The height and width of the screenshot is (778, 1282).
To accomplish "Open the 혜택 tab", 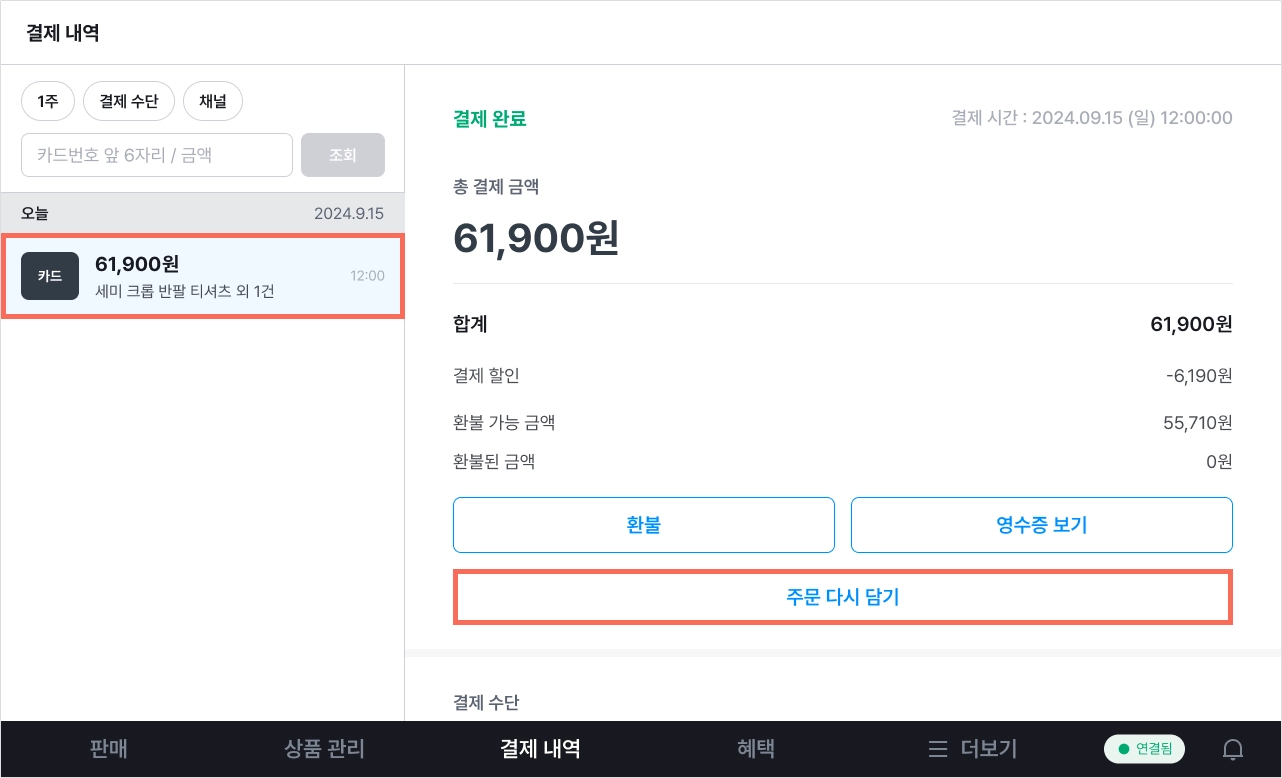I will (756, 748).
